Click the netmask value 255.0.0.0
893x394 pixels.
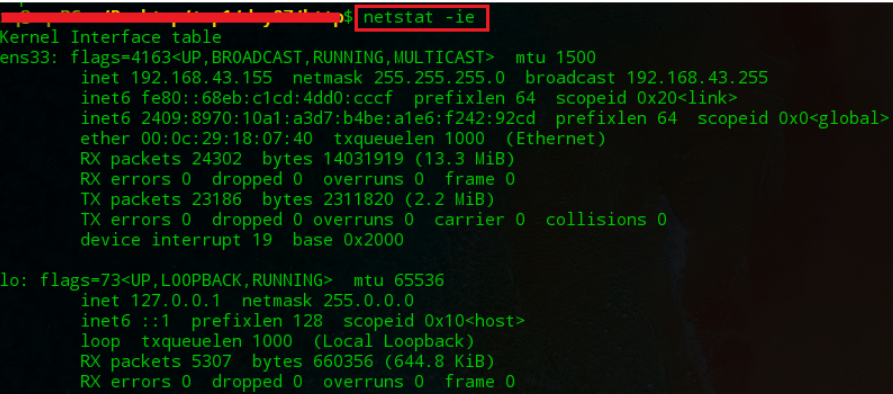tap(368, 300)
